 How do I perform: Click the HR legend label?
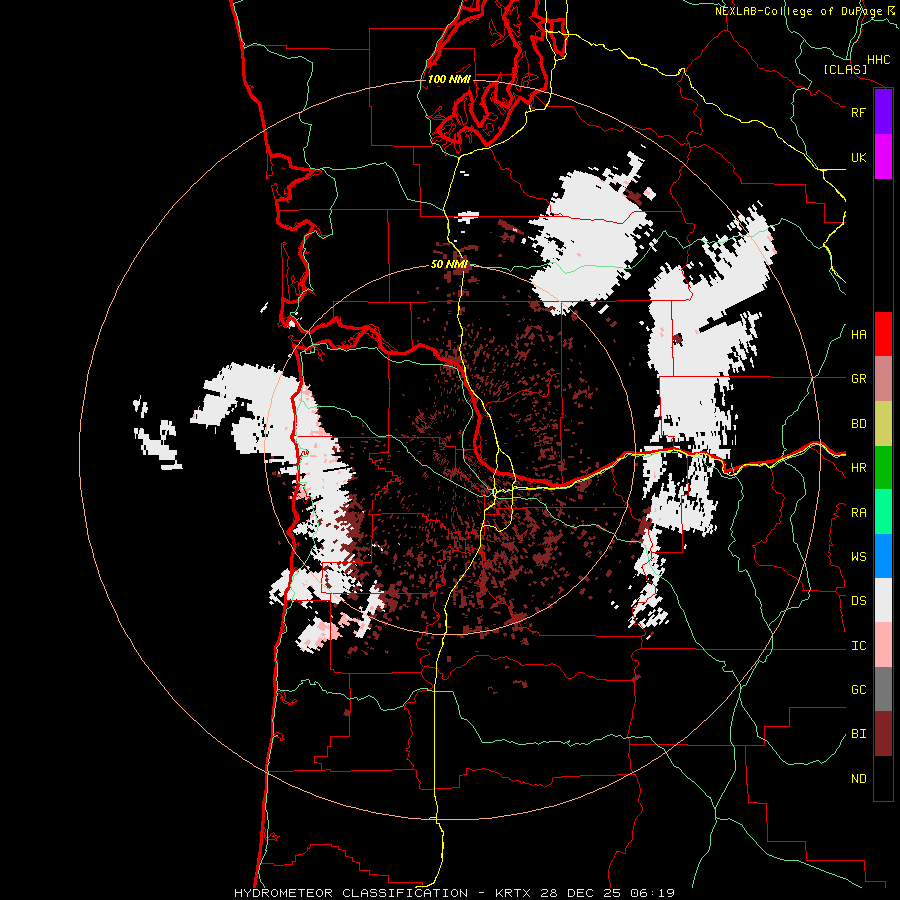[858, 468]
